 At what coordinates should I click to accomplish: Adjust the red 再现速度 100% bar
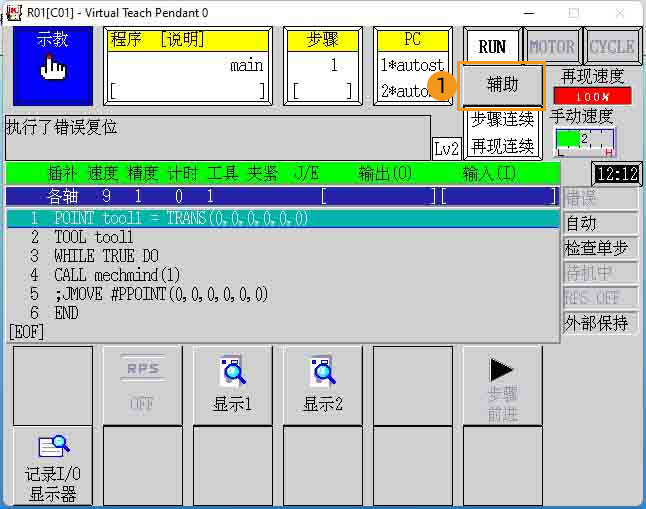(x=592, y=96)
